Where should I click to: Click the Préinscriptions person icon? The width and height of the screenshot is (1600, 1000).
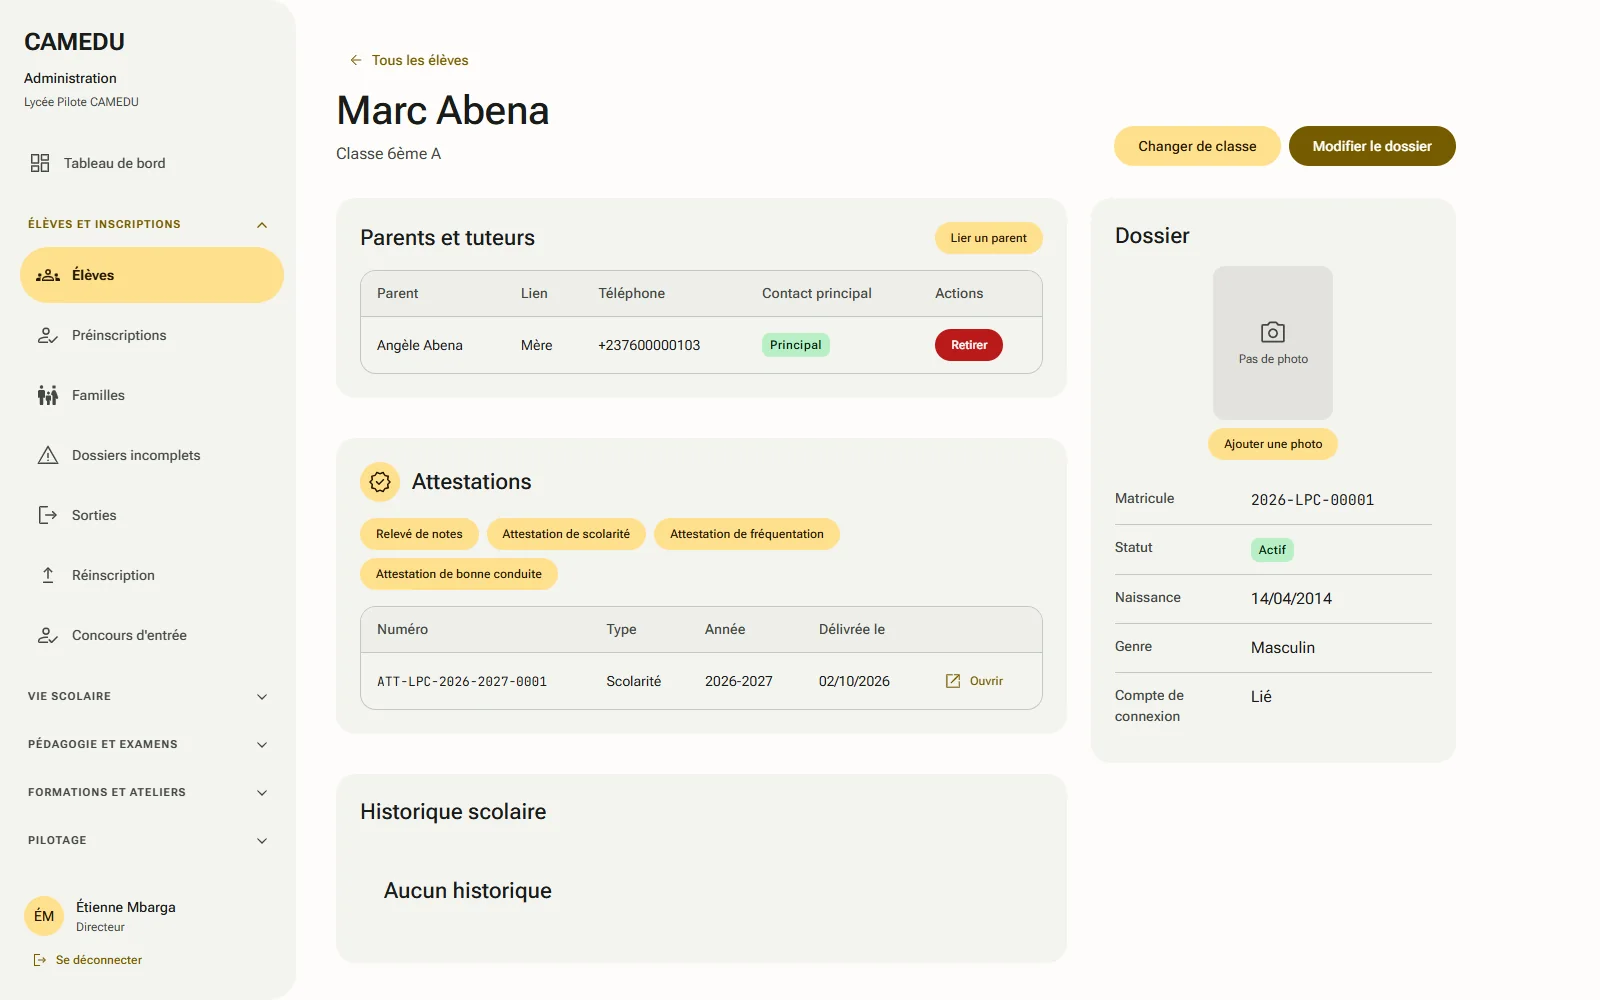(48, 335)
